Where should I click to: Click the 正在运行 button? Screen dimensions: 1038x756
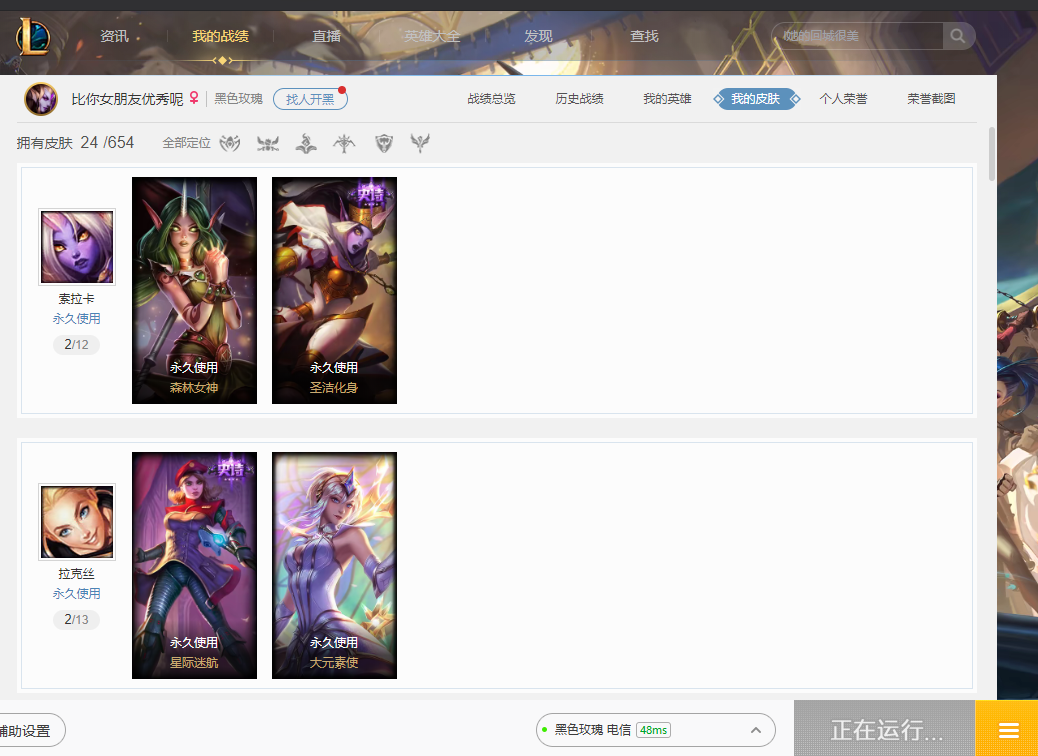pos(885,730)
